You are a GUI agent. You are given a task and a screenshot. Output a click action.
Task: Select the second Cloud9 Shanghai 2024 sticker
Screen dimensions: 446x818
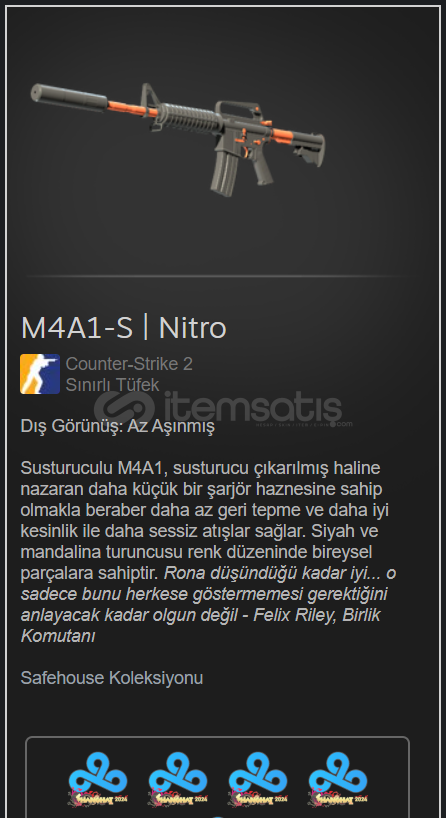[x=178, y=779]
